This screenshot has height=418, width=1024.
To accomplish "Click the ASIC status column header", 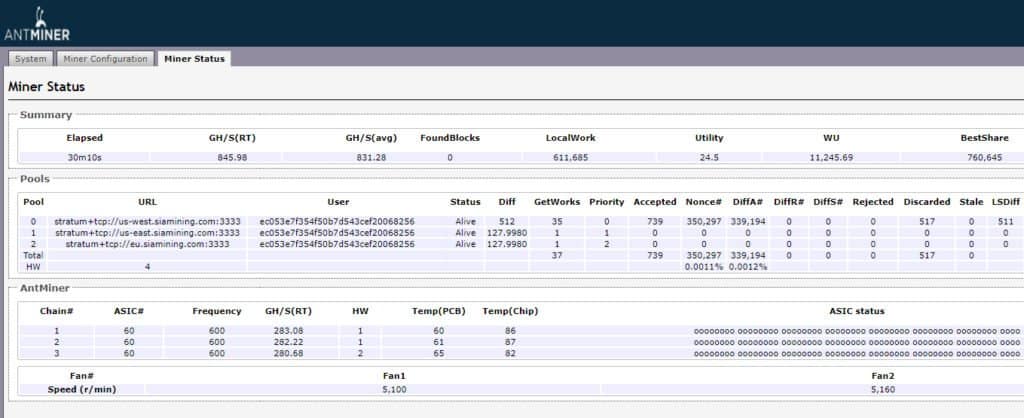I will click(x=856, y=311).
